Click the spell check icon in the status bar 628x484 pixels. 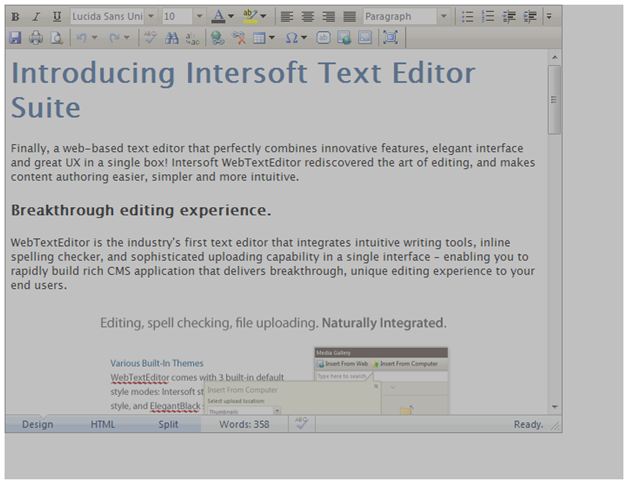point(301,424)
